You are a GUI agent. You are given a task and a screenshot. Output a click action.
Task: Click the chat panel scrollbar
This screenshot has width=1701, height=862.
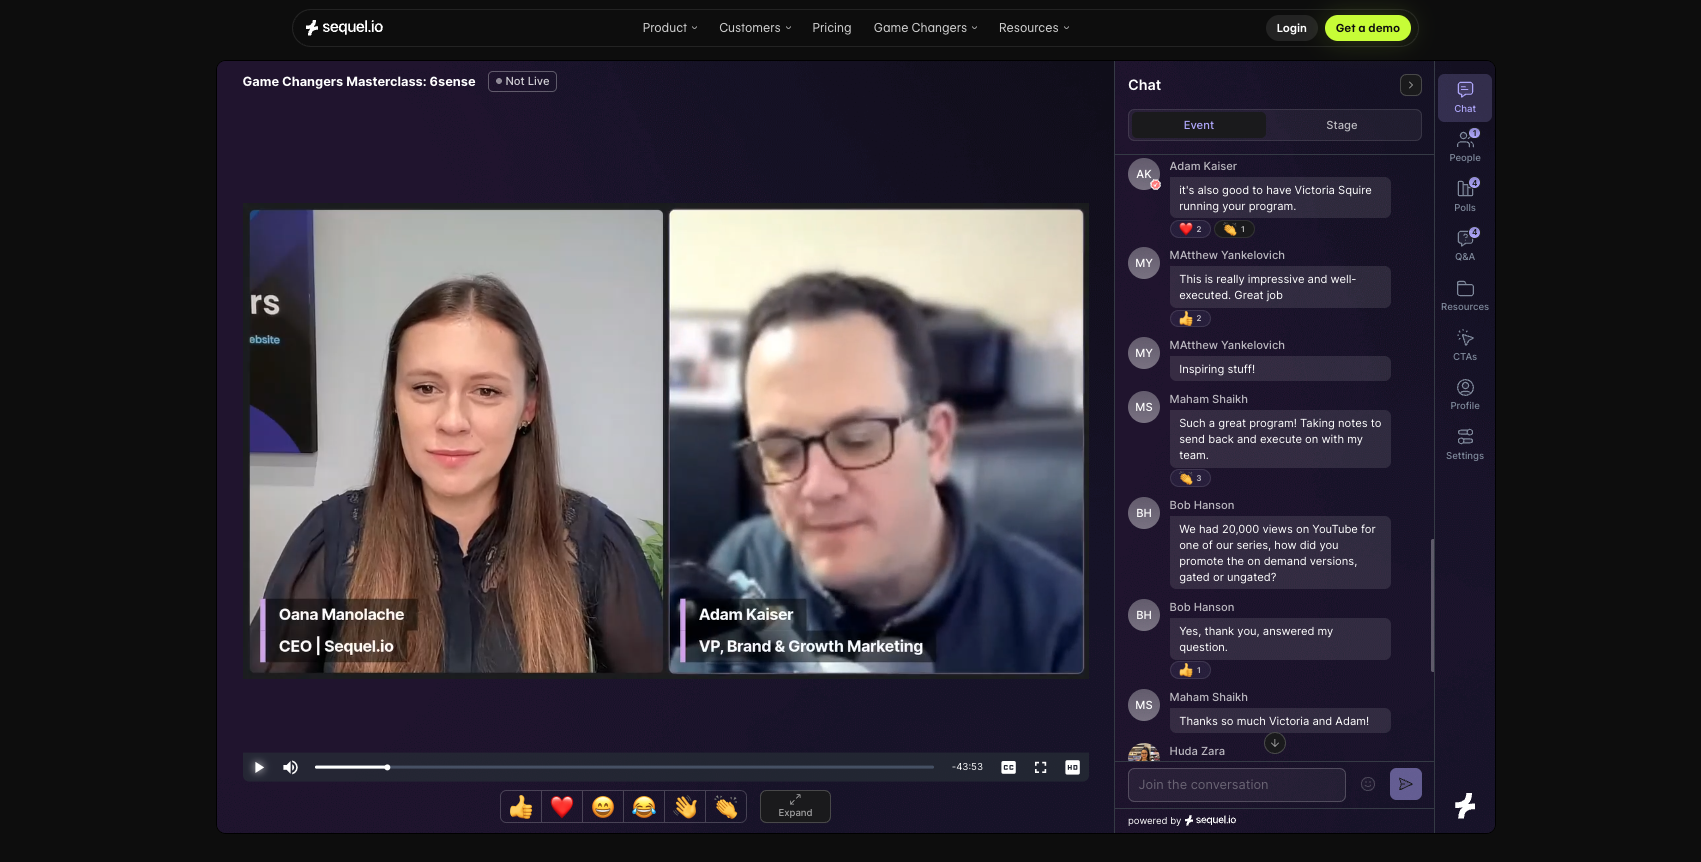tap(1432, 605)
